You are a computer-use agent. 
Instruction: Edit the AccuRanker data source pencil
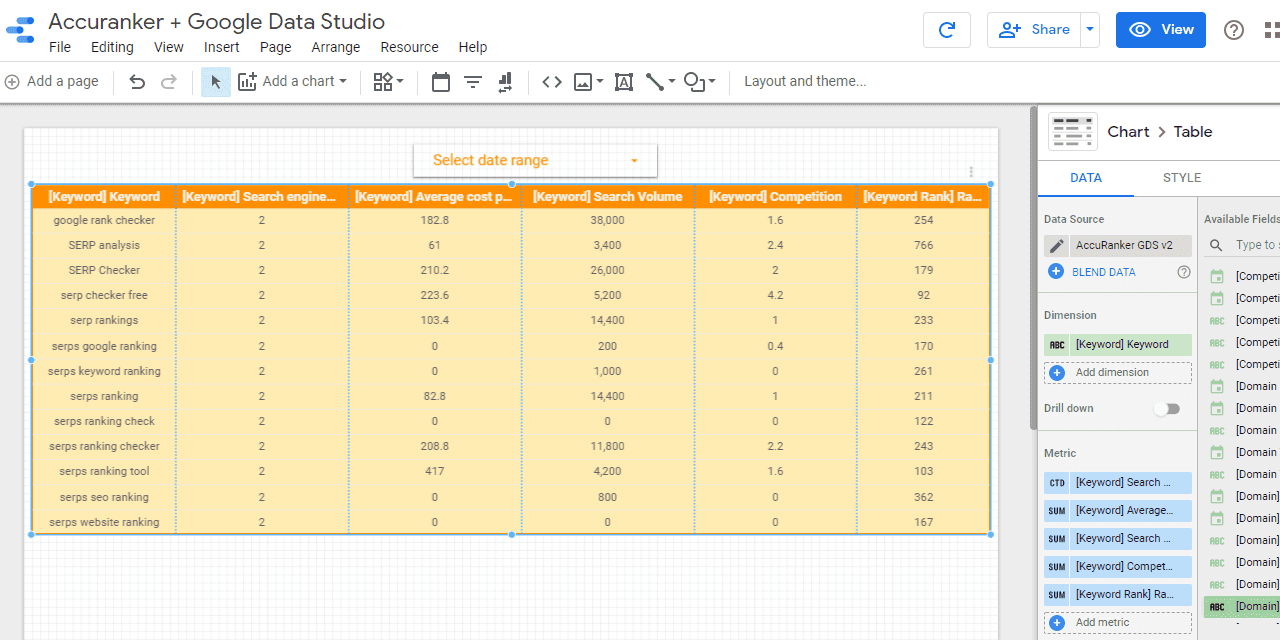pyautogui.click(x=1056, y=246)
